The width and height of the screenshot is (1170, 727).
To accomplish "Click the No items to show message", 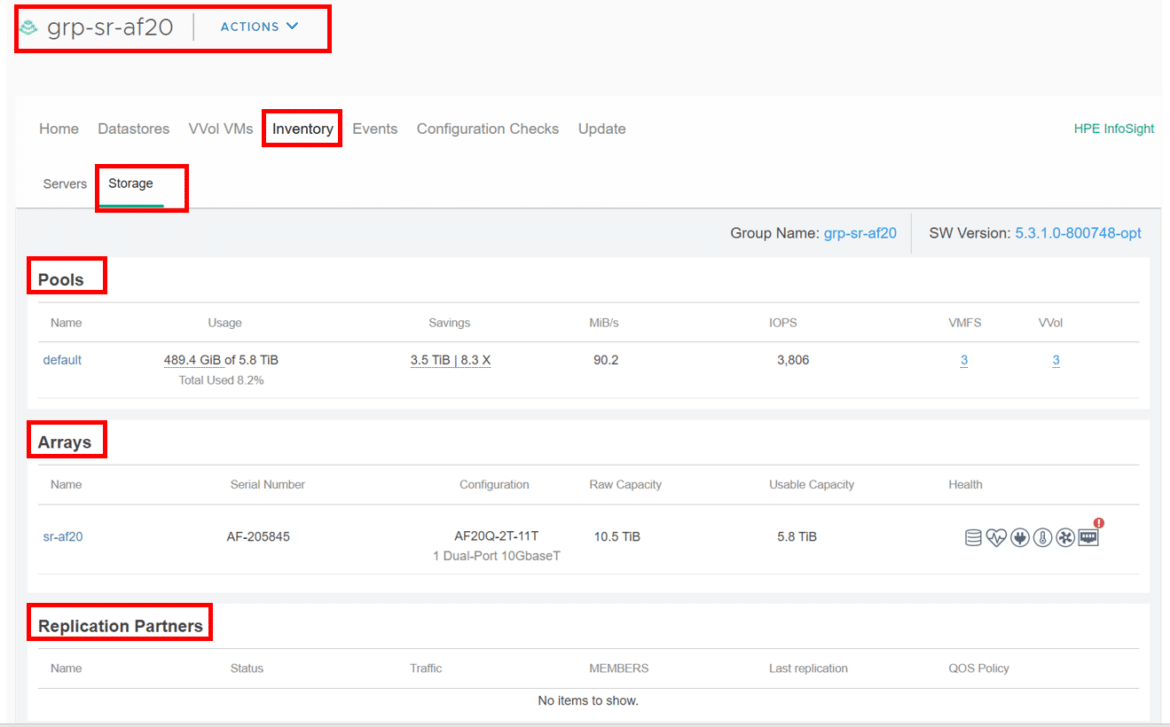I will pyautogui.click(x=588, y=700).
